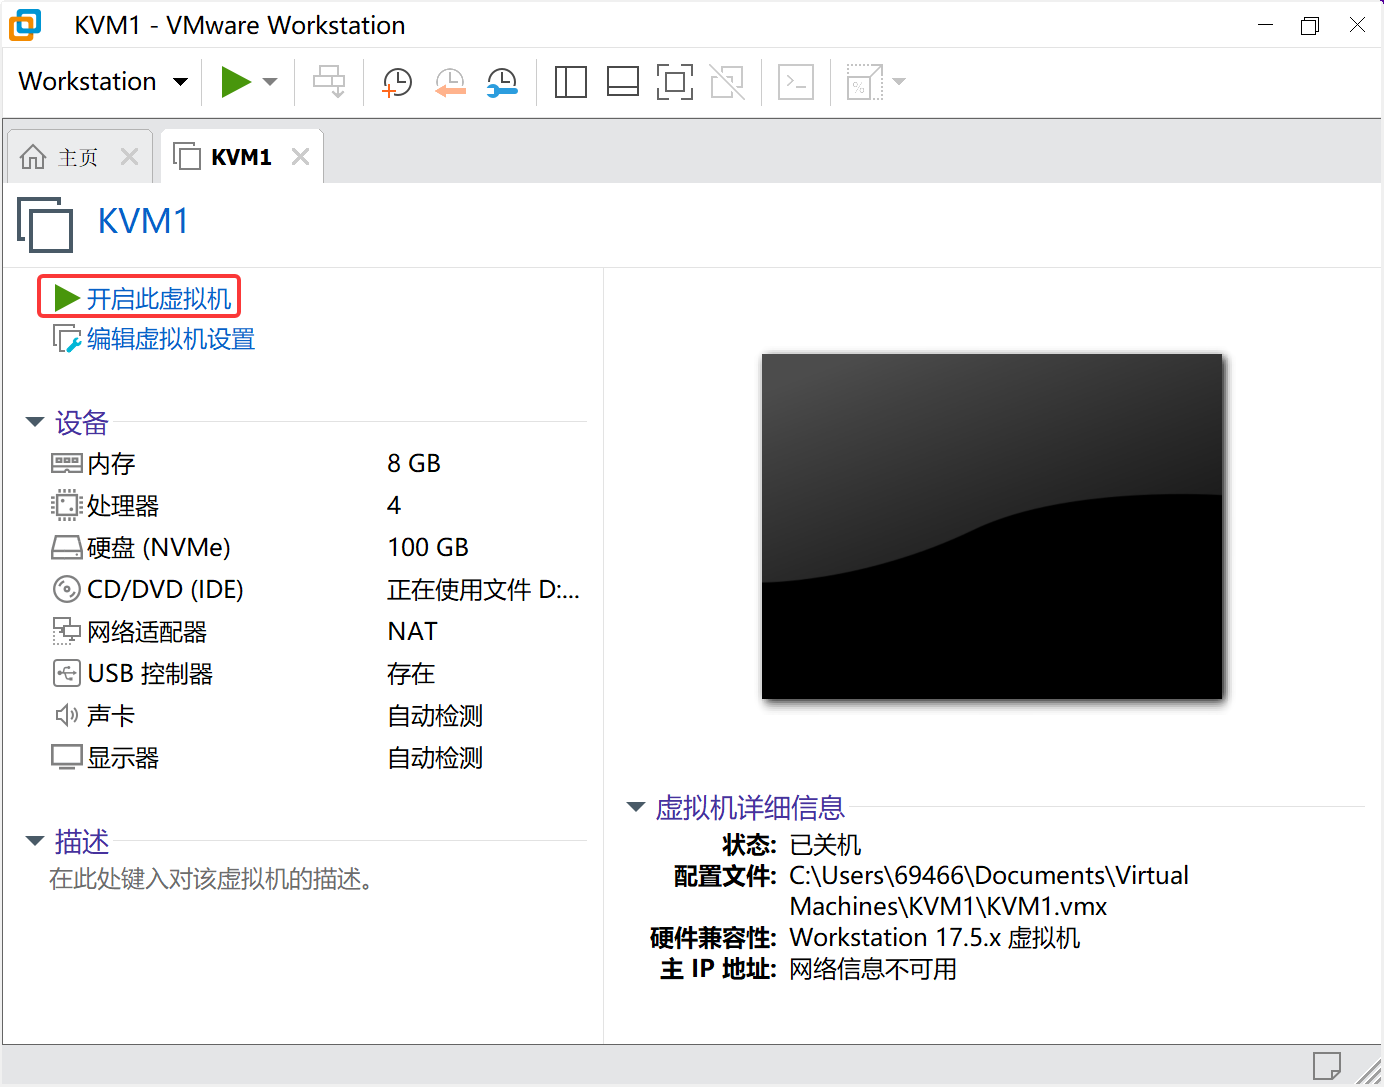Click the edit settings wrench icon
Screen dimensions: 1384x1087
(67, 339)
